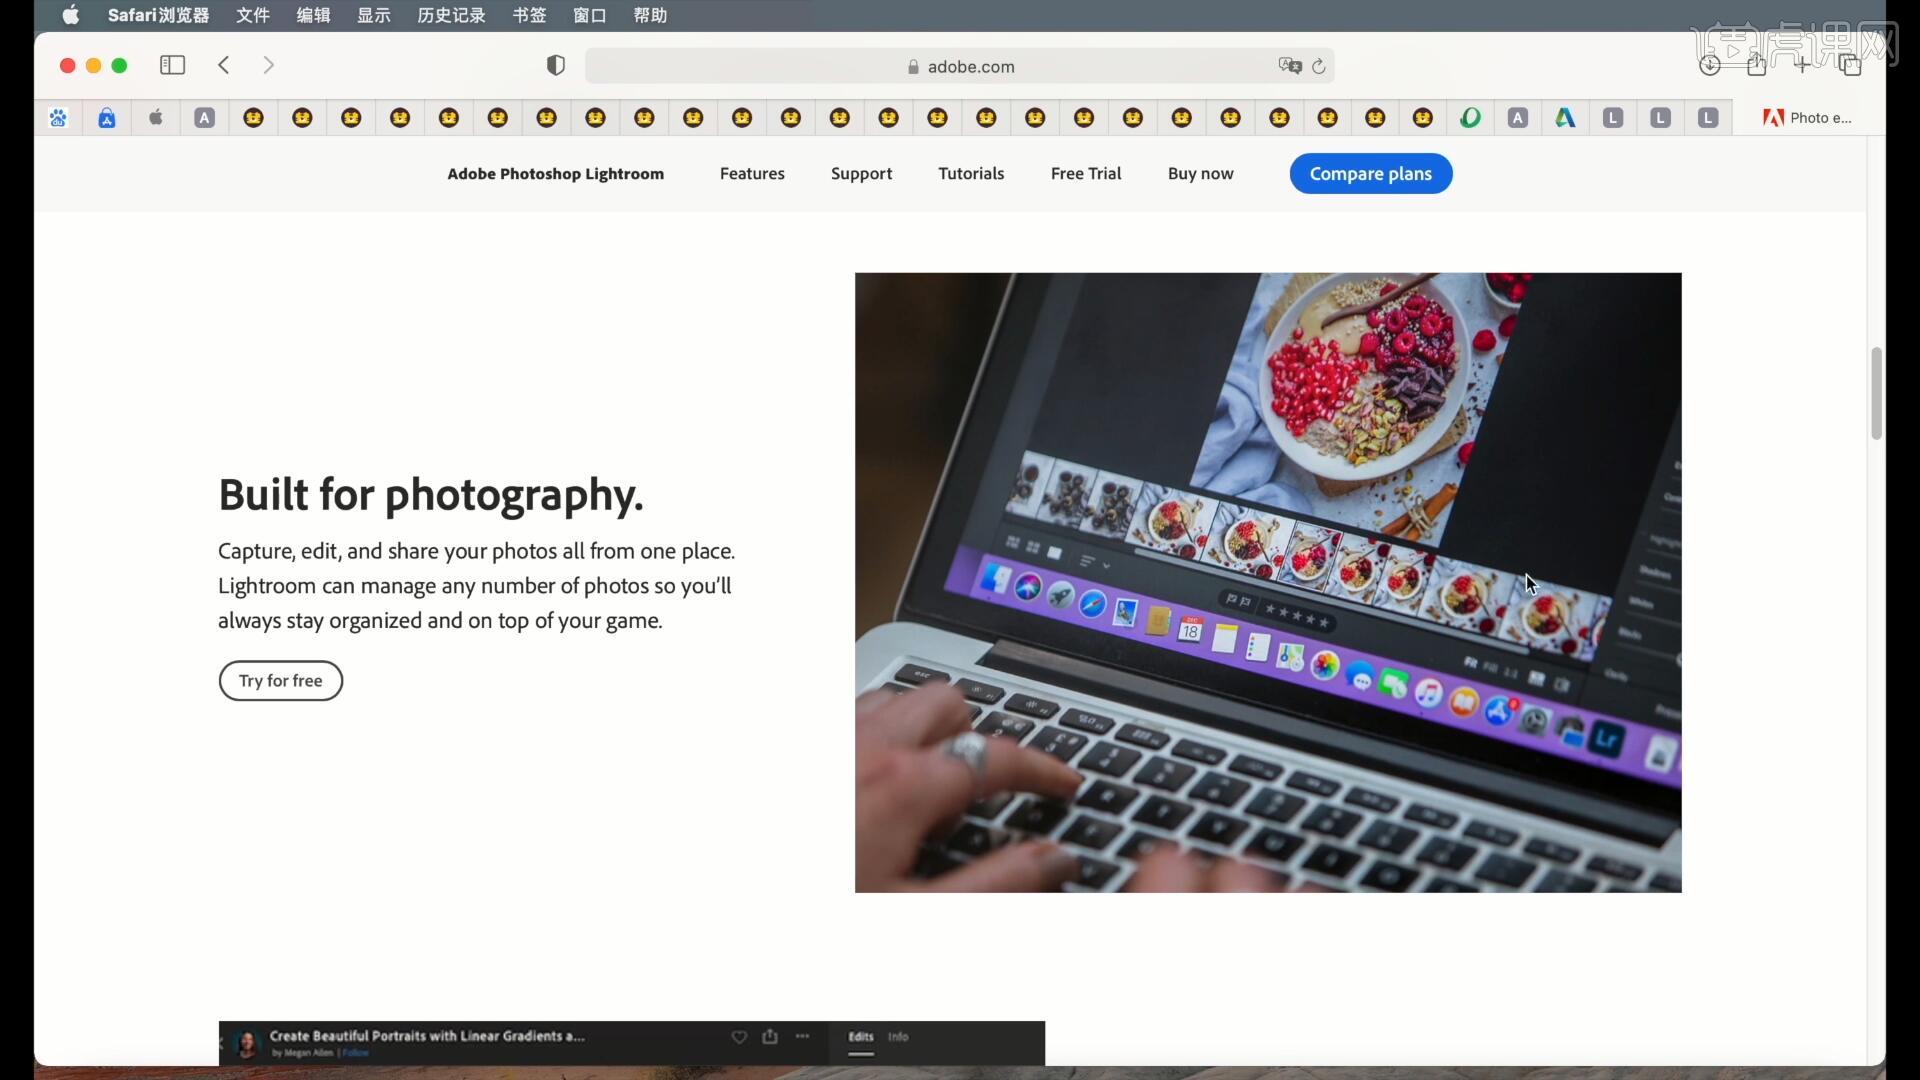The width and height of the screenshot is (1920, 1080).
Task: Go back to the previous page
Action: (224, 65)
